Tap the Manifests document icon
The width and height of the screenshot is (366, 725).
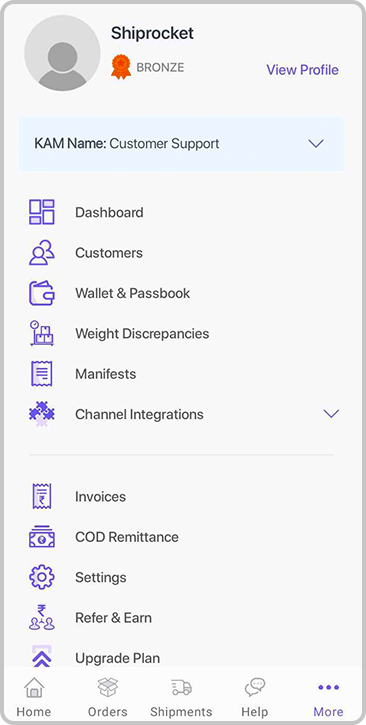click(x=42, y=374)
